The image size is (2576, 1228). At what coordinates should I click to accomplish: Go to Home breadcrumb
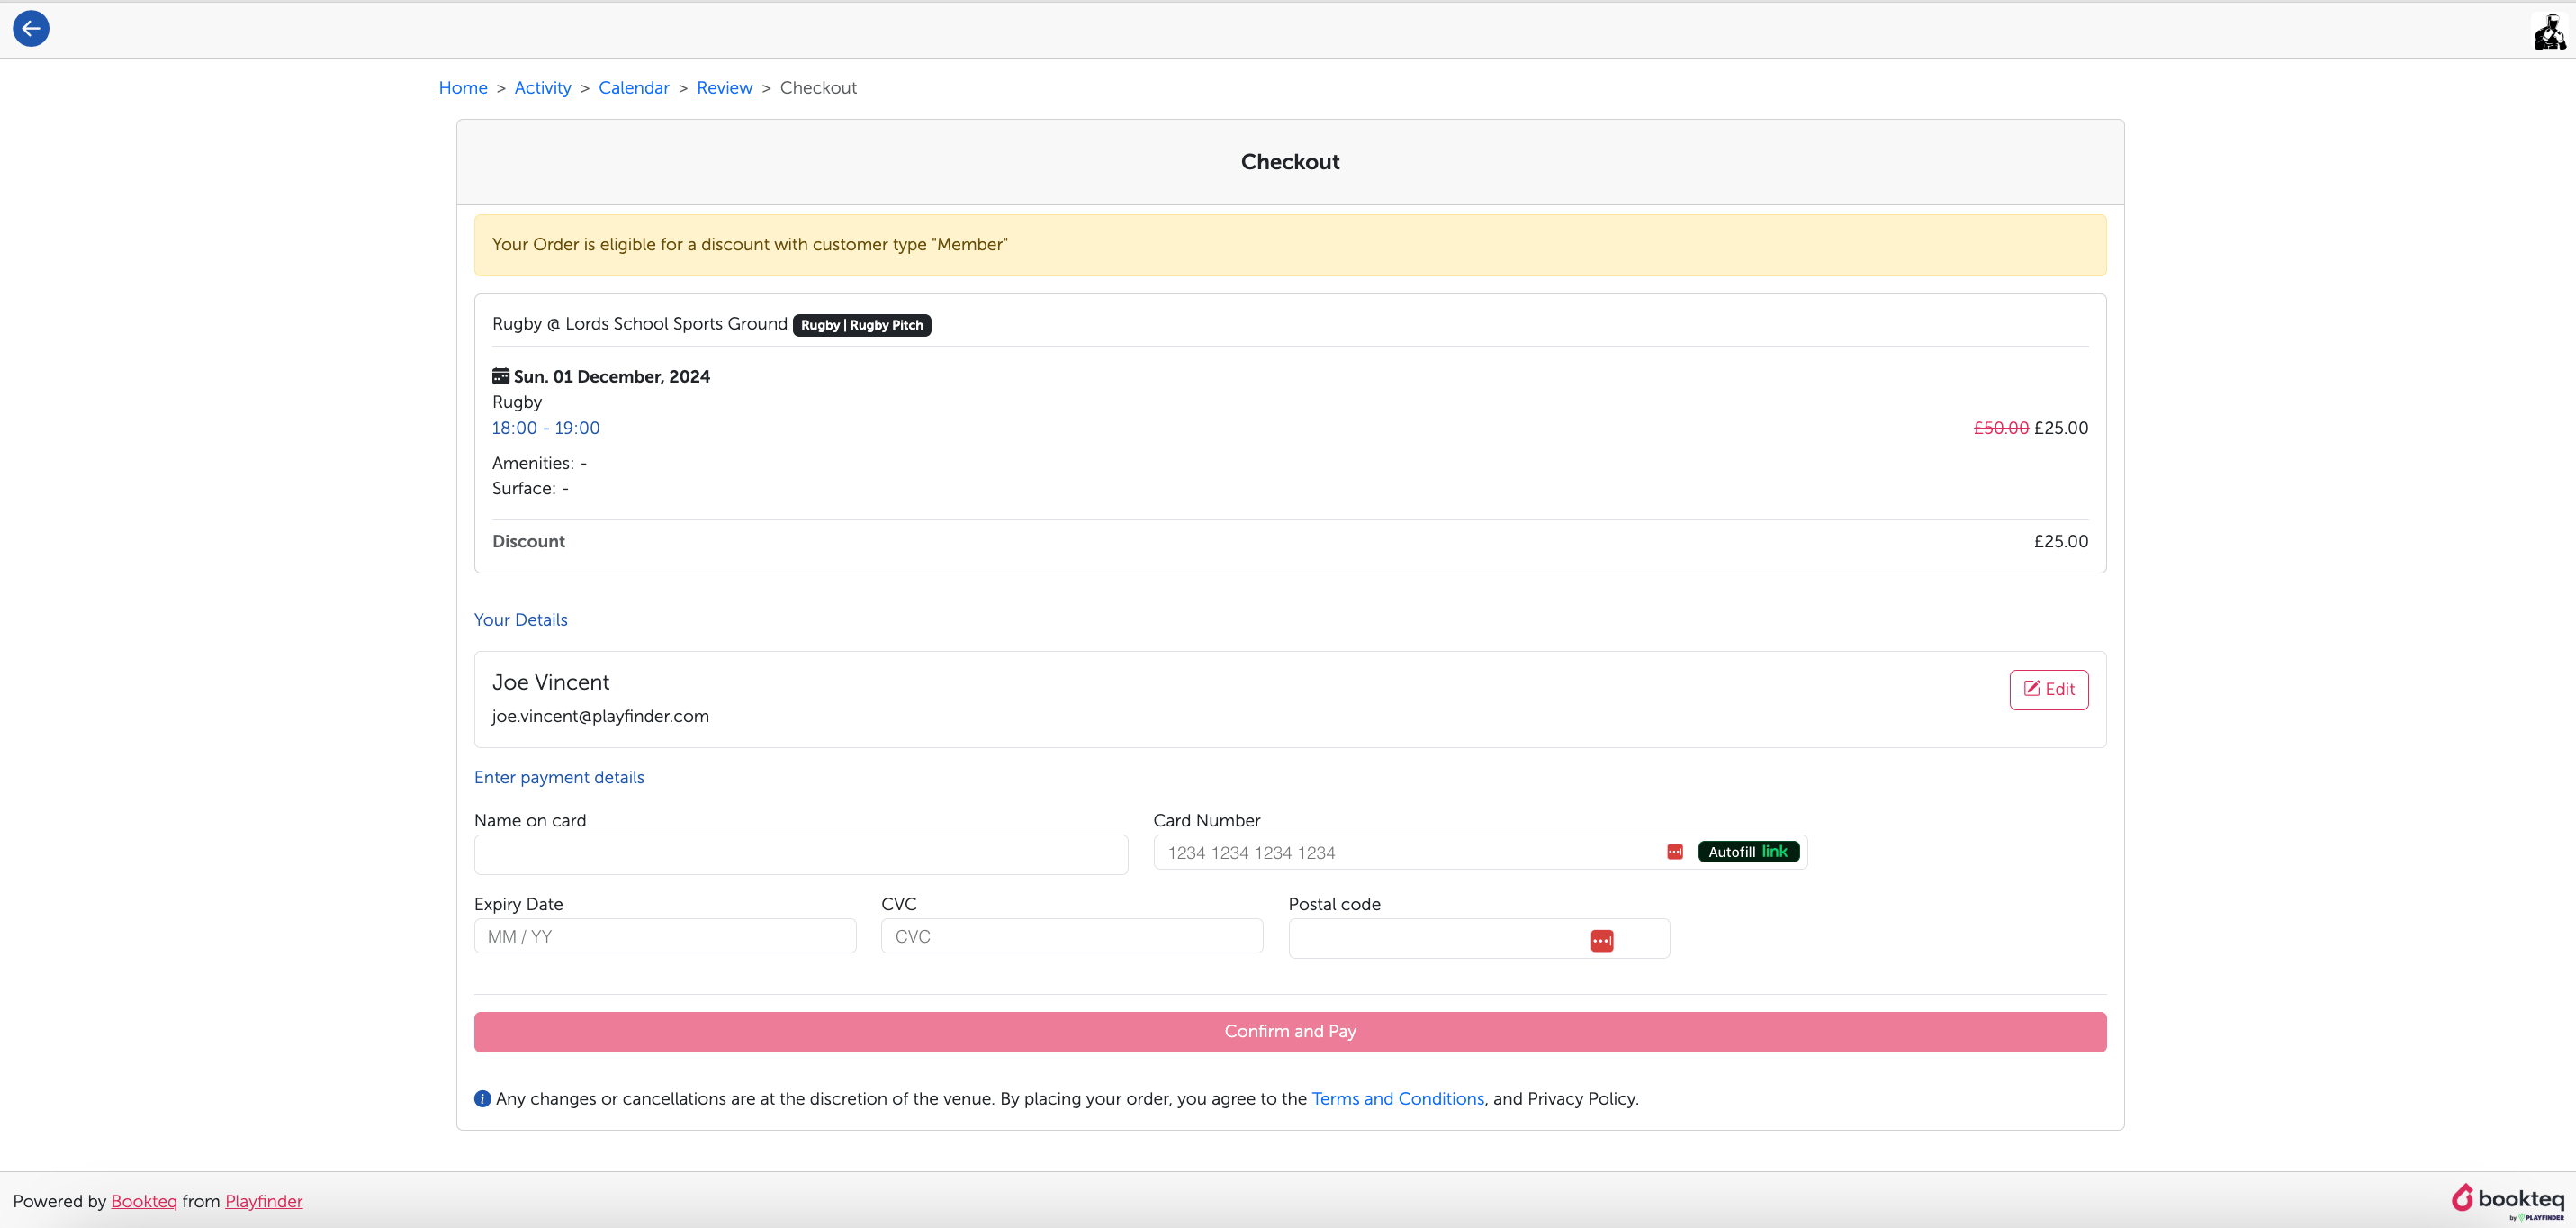(463, 88)
